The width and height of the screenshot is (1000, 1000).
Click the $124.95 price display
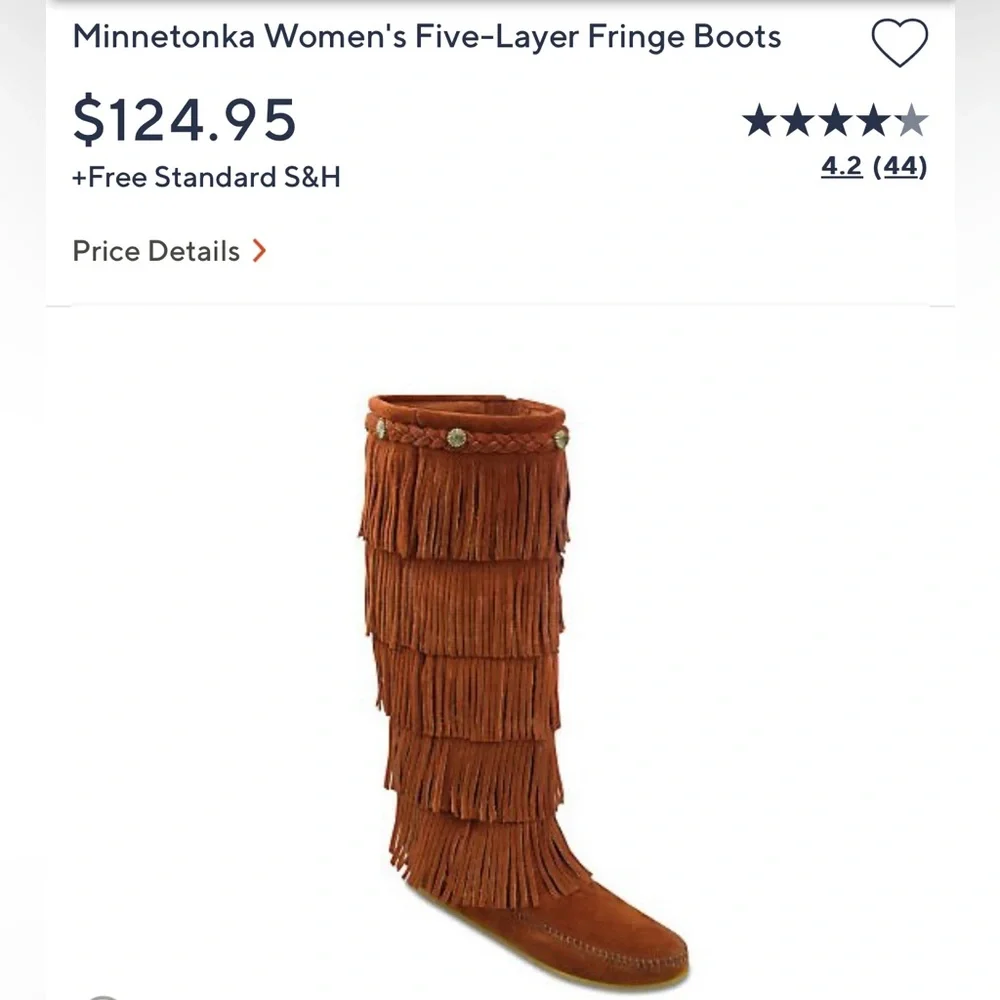click(185, 118)
